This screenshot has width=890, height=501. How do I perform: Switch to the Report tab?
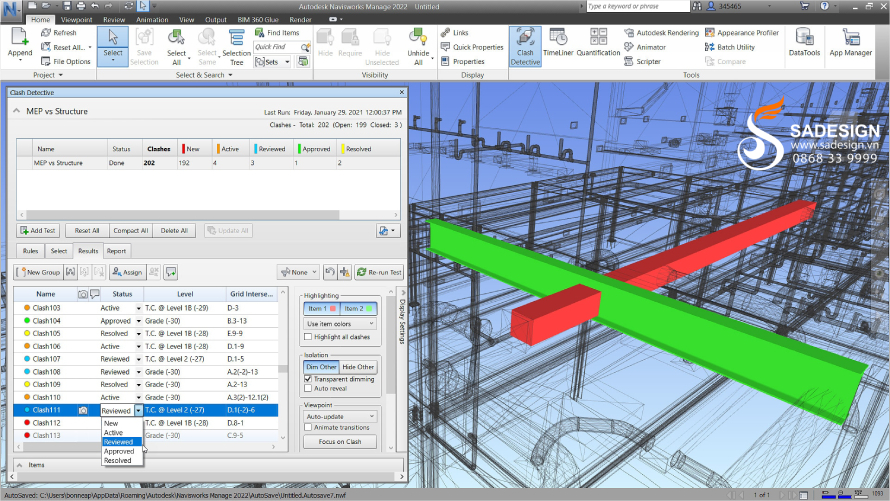116,251
